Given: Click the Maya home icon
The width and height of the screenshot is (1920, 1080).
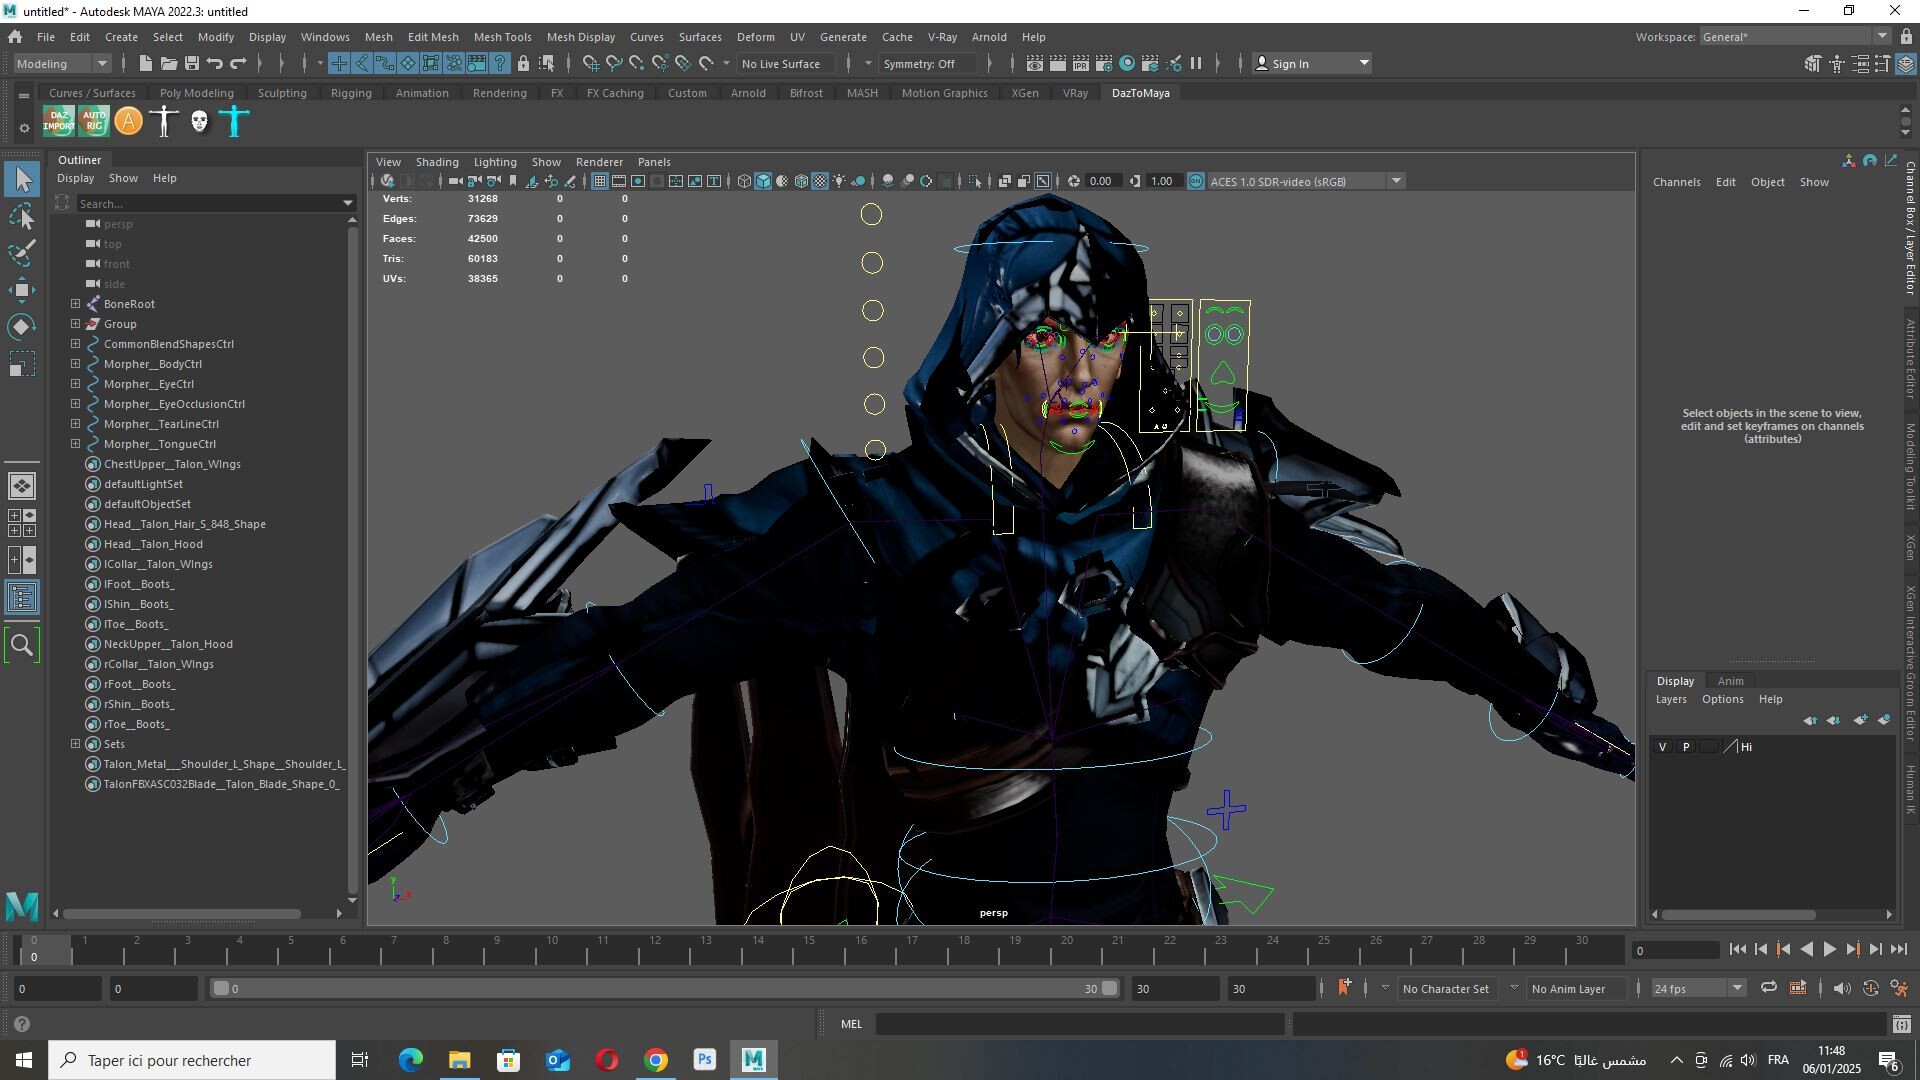Looking at the screenshot, I should click(15, 37).
